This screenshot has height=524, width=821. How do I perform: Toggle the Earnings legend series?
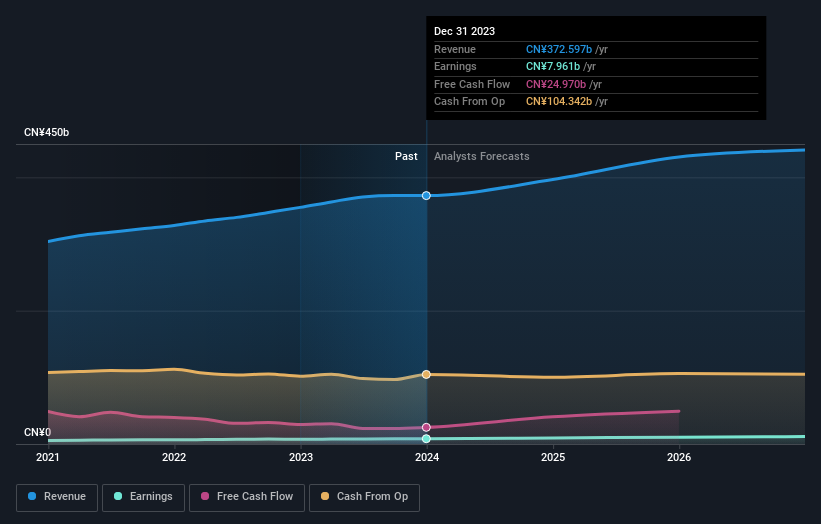(x=143, y=497)
